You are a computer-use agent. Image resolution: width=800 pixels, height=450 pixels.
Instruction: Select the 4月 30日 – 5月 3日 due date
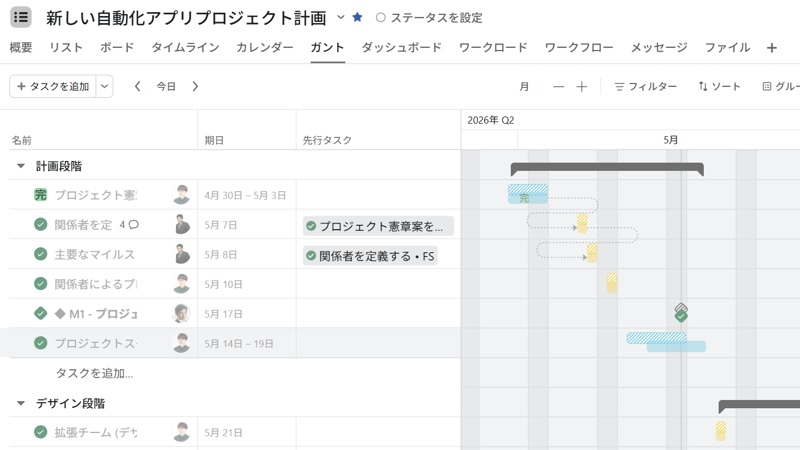[x=245, y=195]
